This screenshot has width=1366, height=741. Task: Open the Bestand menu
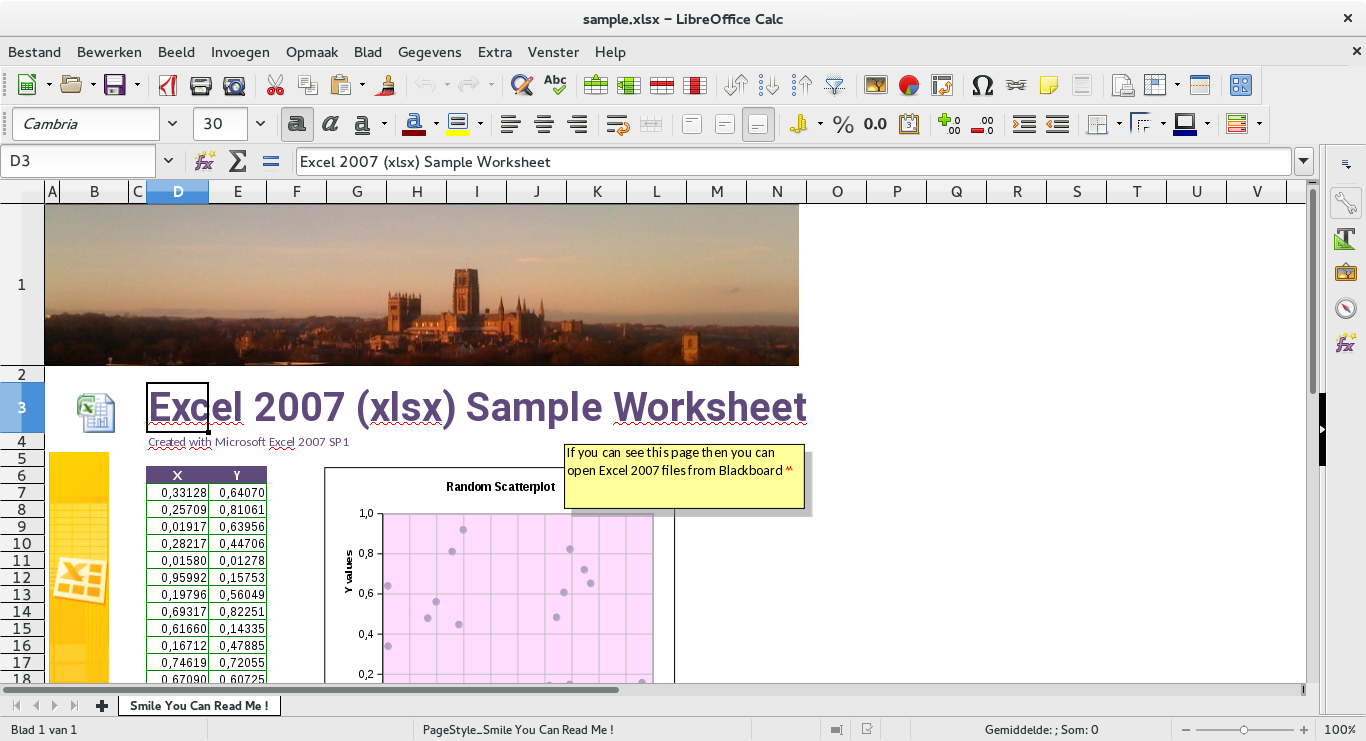point(35,52)
